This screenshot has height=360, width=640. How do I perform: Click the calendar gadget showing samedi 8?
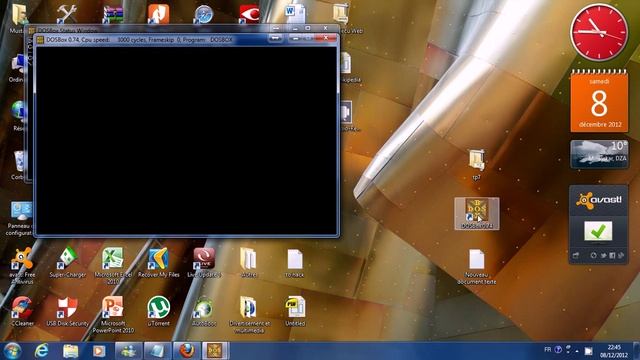(x=599, y=101)
